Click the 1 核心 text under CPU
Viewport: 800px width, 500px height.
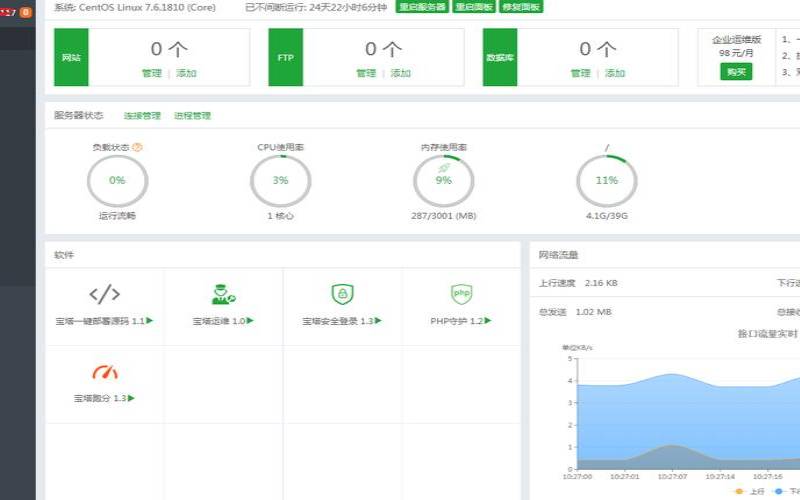281,216
